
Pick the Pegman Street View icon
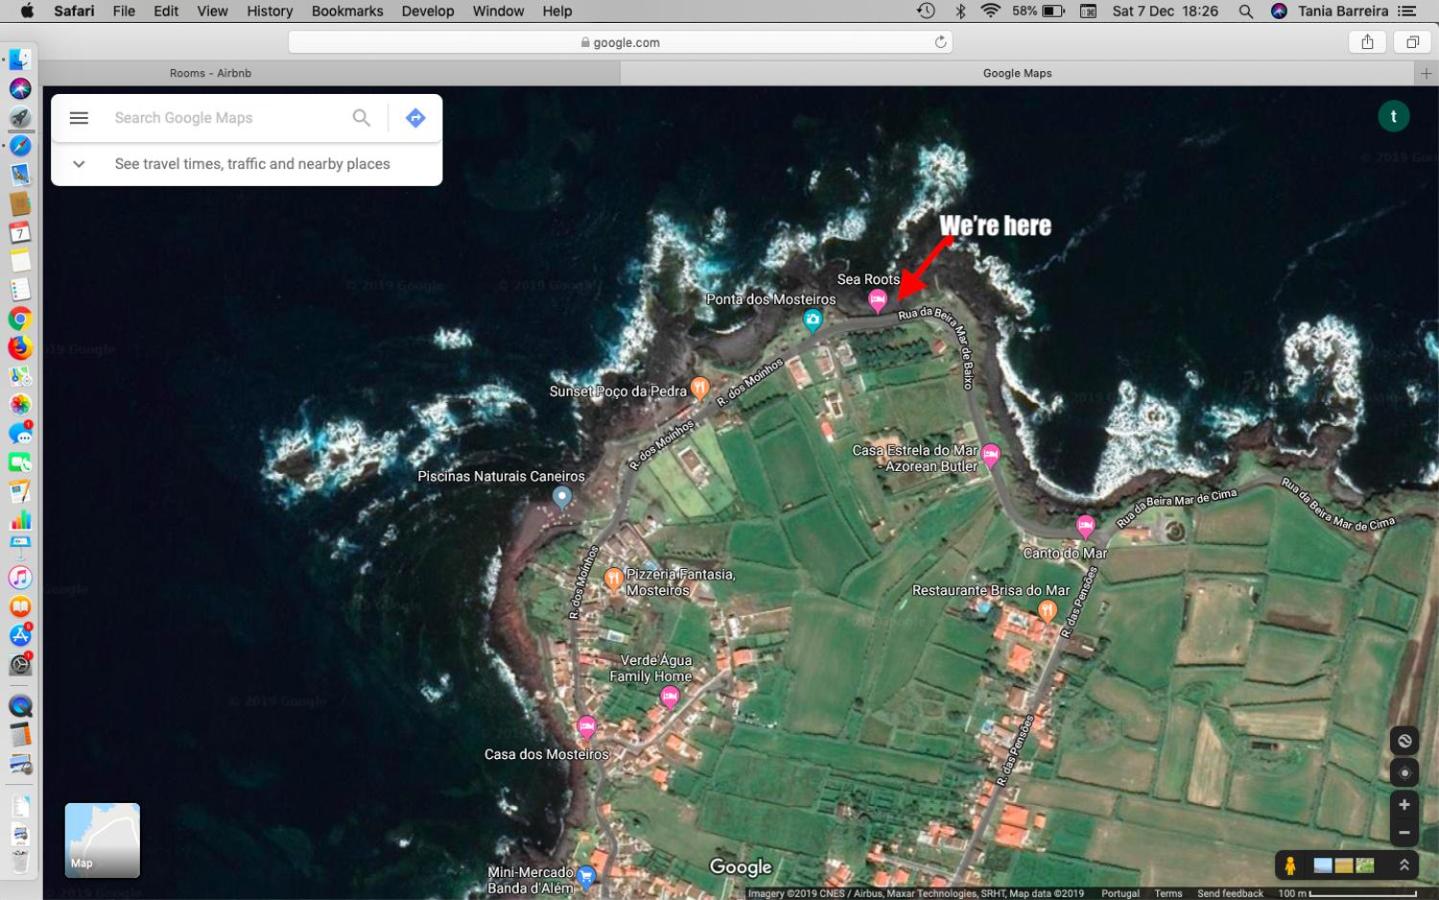(1290, 865)
